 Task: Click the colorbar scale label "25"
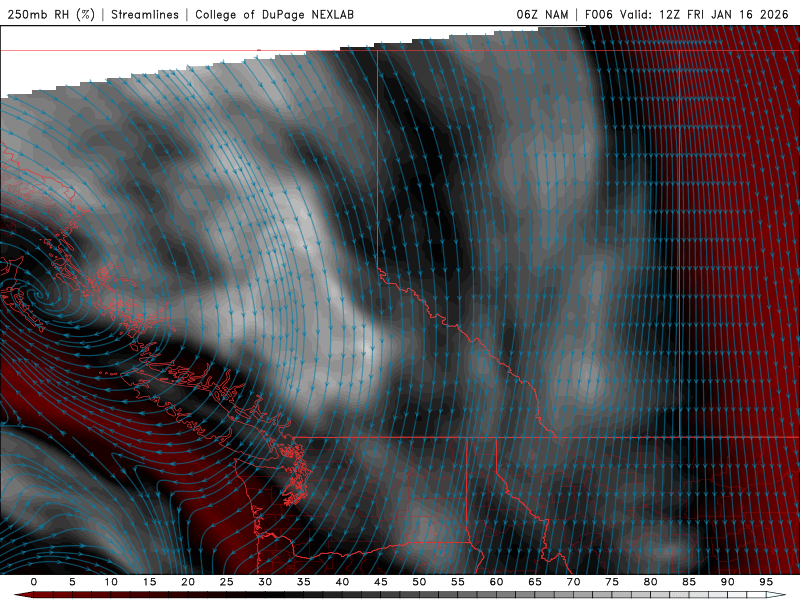click(227, 582)
